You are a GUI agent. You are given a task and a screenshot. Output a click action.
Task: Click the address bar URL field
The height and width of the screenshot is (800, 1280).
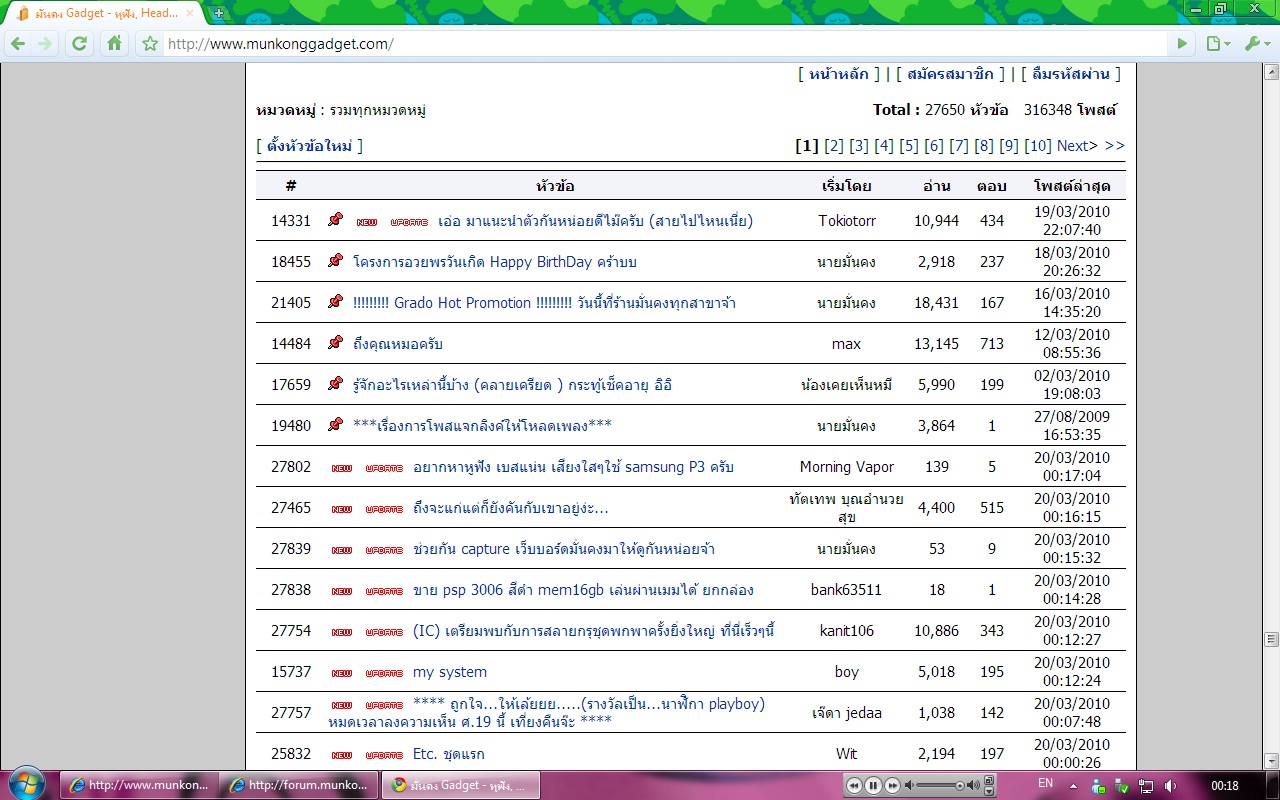[664, 44]
